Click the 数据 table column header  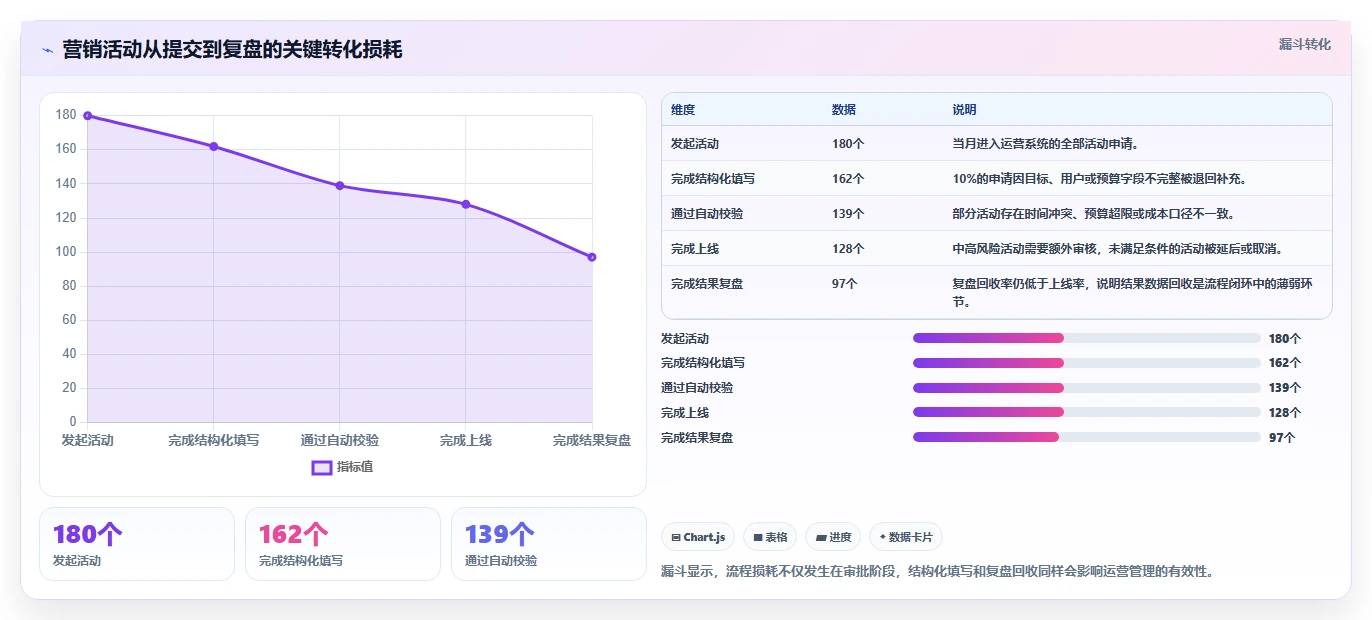point(844,110)
